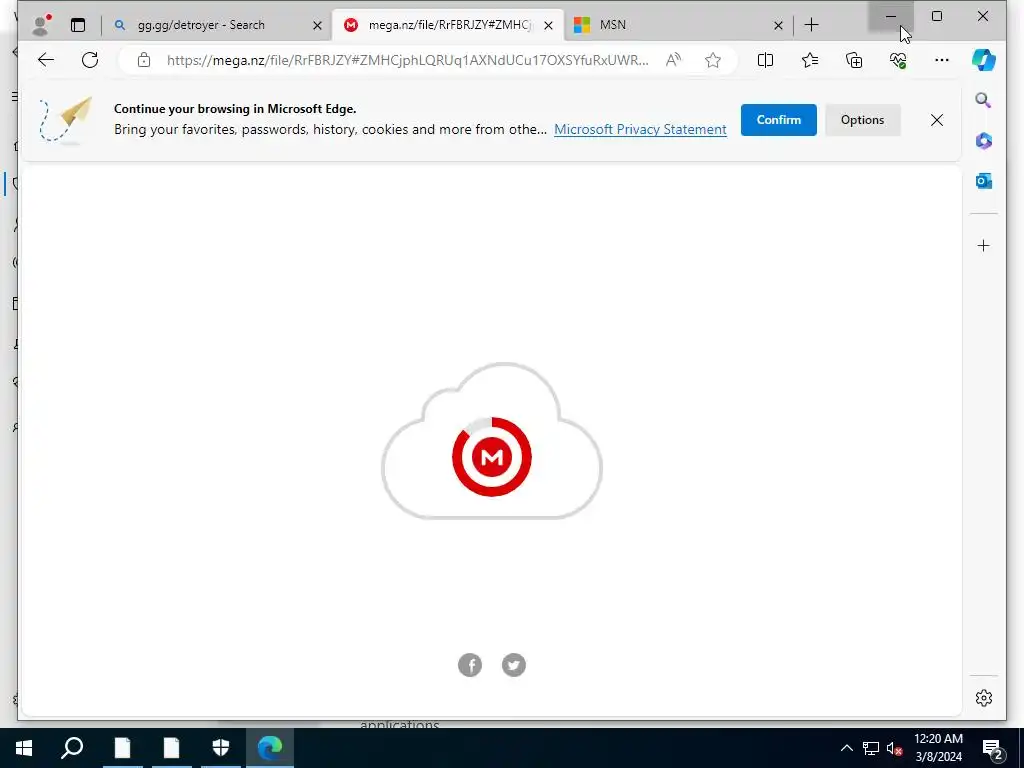Open network status tray icon
Image resolution: width=1024 pixels, height=768 pixels.
(x=871, y=748)
